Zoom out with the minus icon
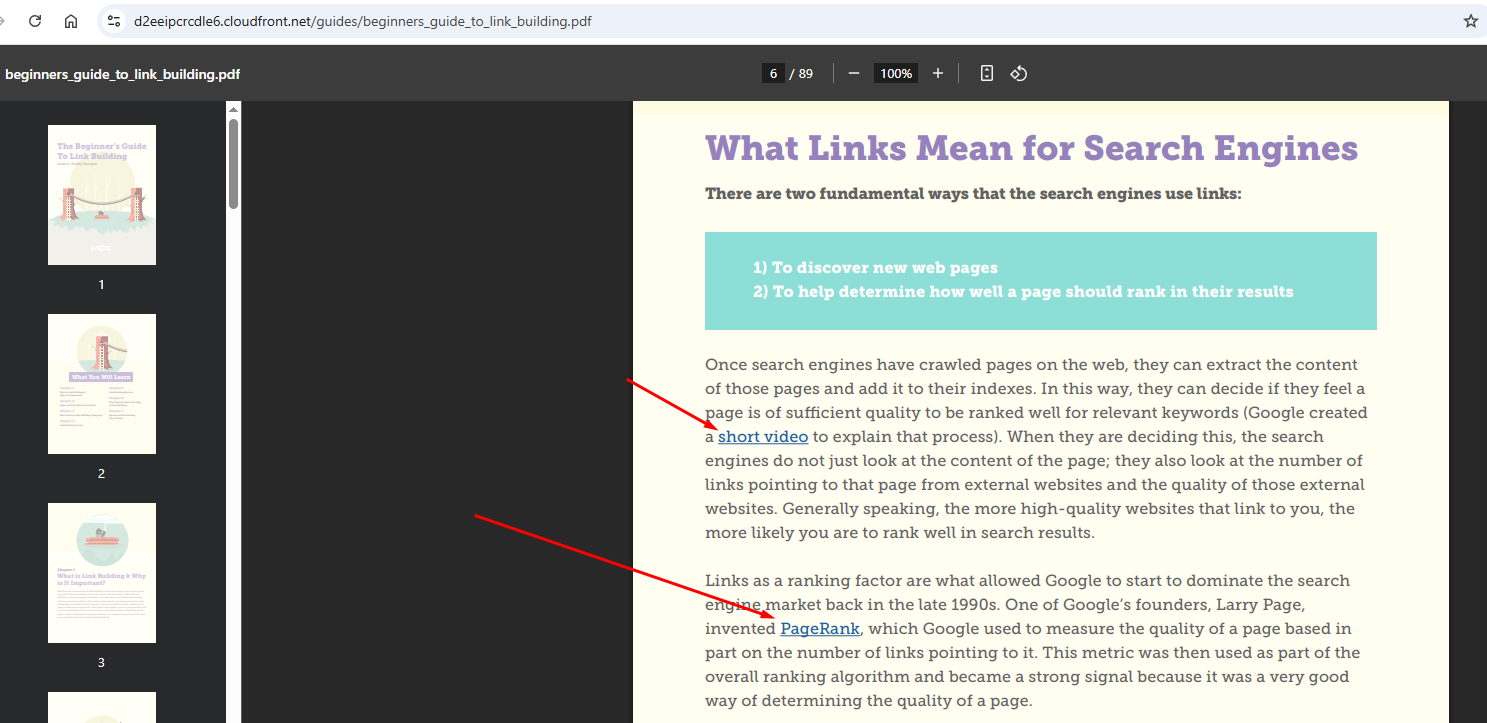1487x723 pixels. pos(854,73)
